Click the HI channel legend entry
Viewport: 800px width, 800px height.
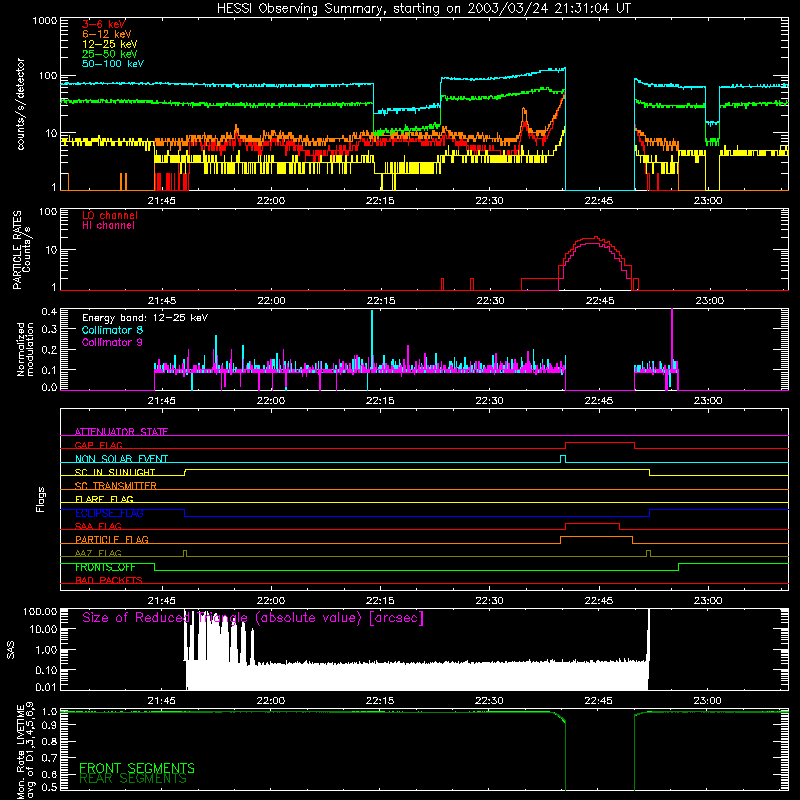click(108, 226)
